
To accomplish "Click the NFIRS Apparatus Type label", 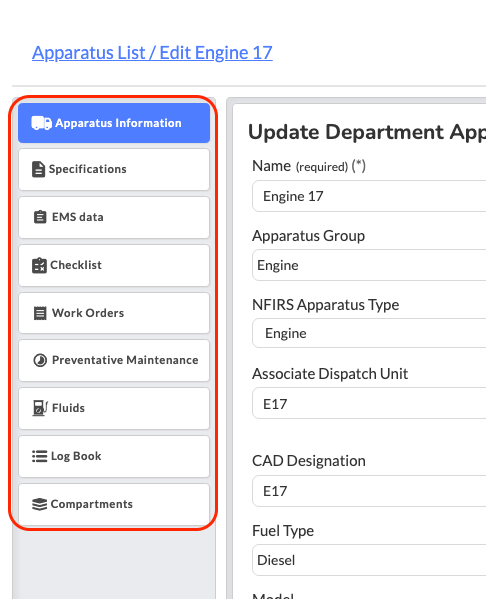I will tap(326, 305).
